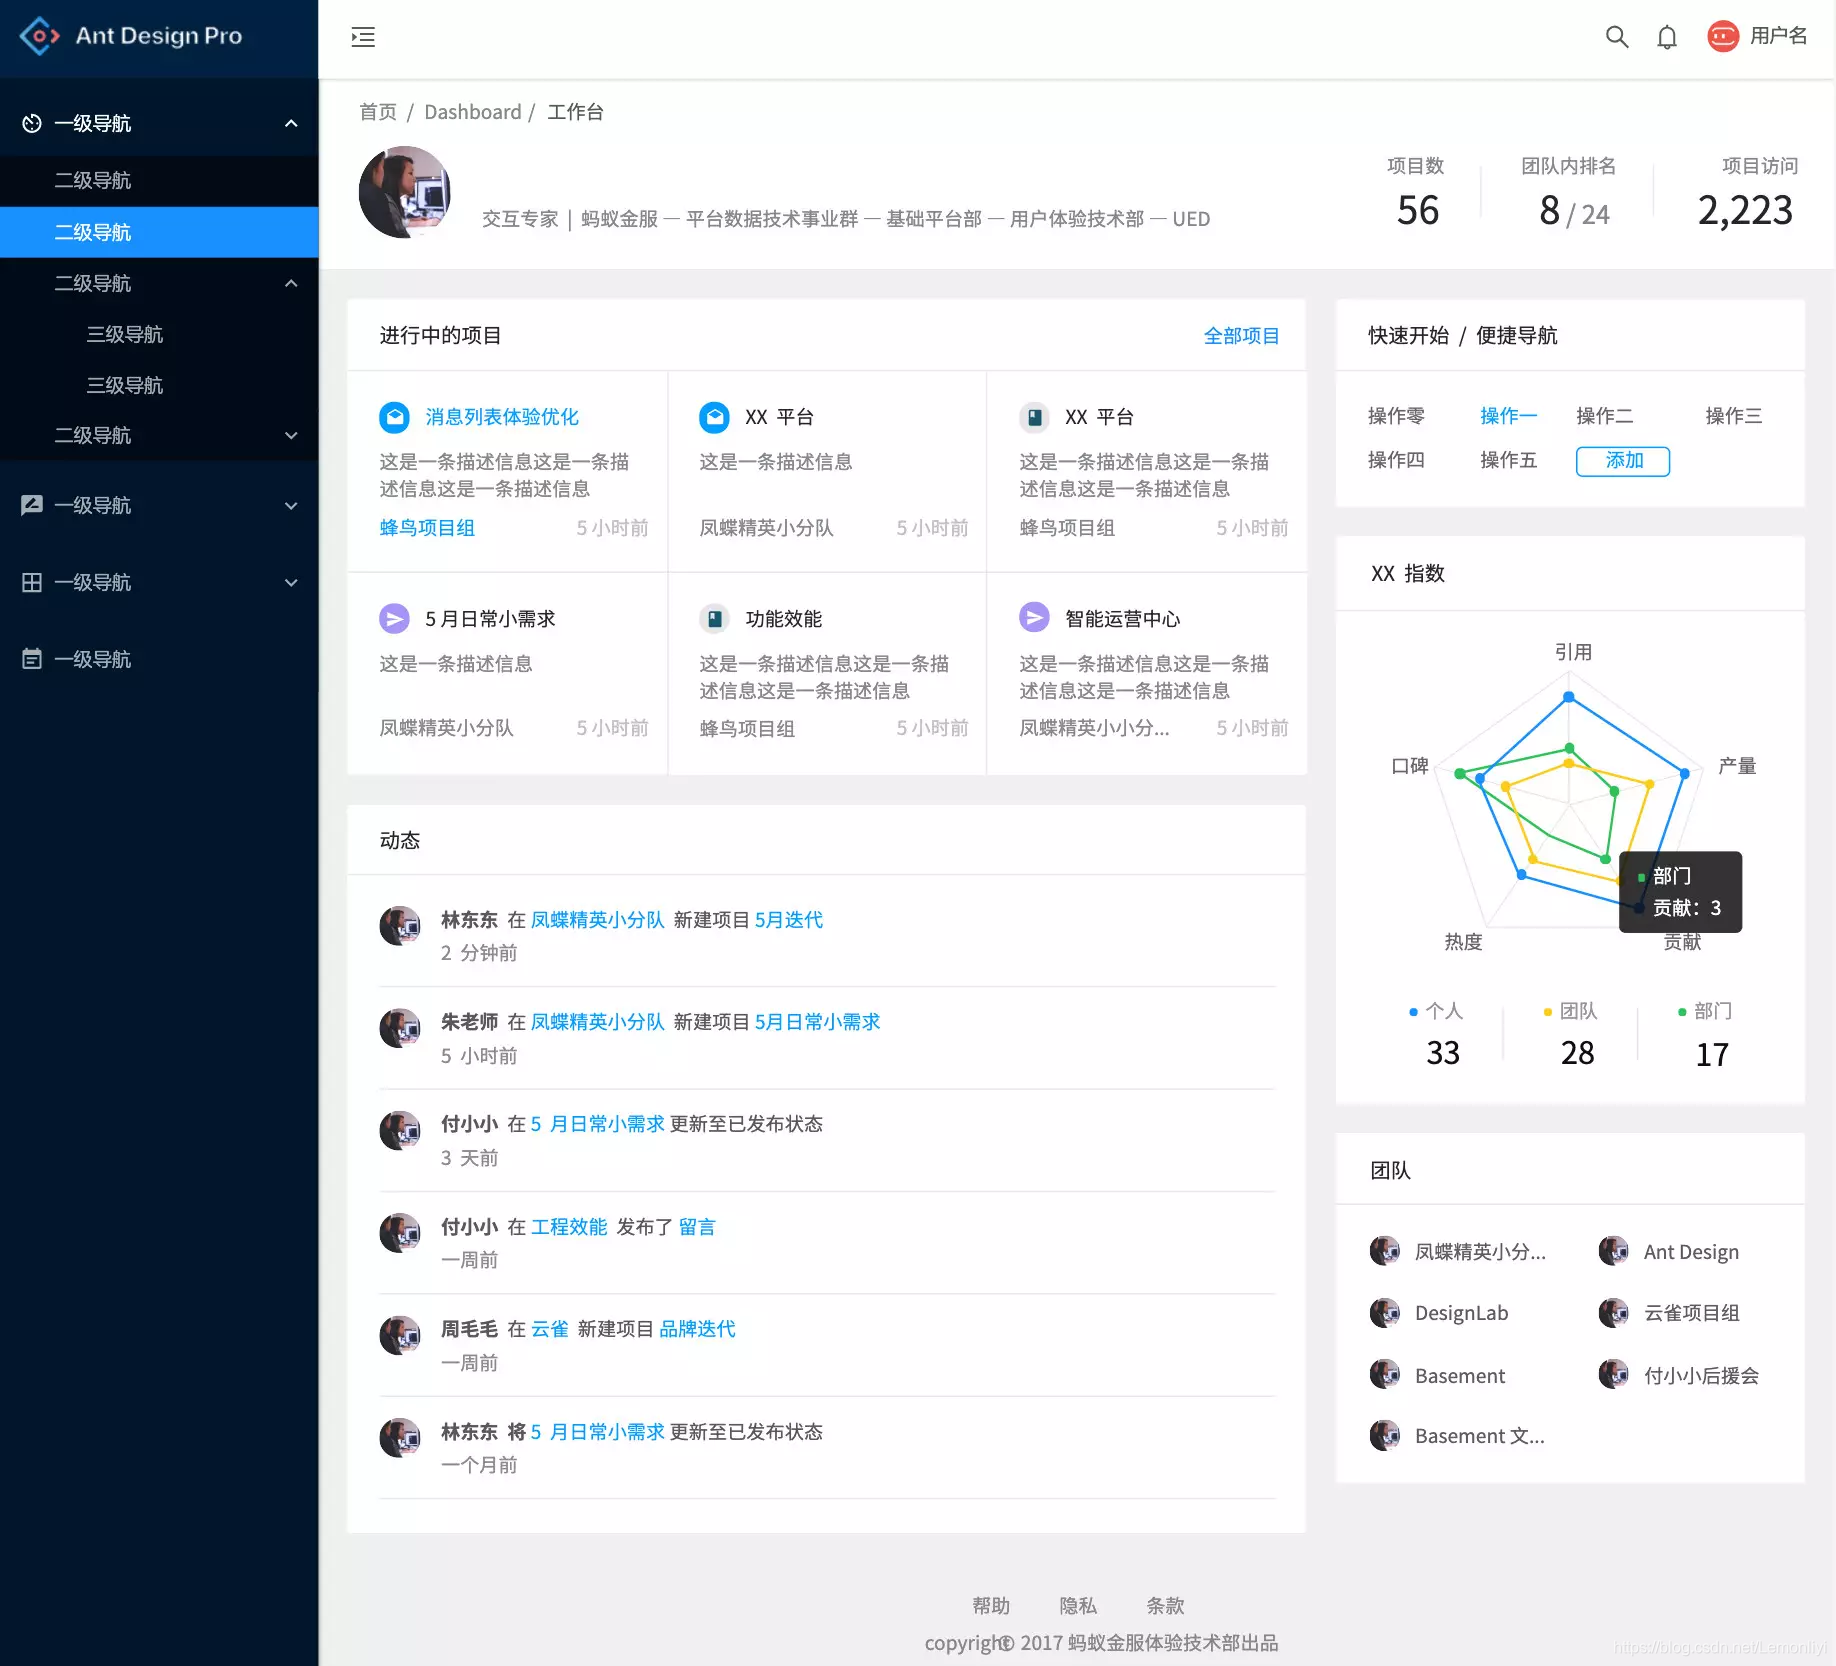Click the table grid icon of third 一级导航
Image resolution: width=1836 pixels, height=1666 pixels.
(32, 582)
